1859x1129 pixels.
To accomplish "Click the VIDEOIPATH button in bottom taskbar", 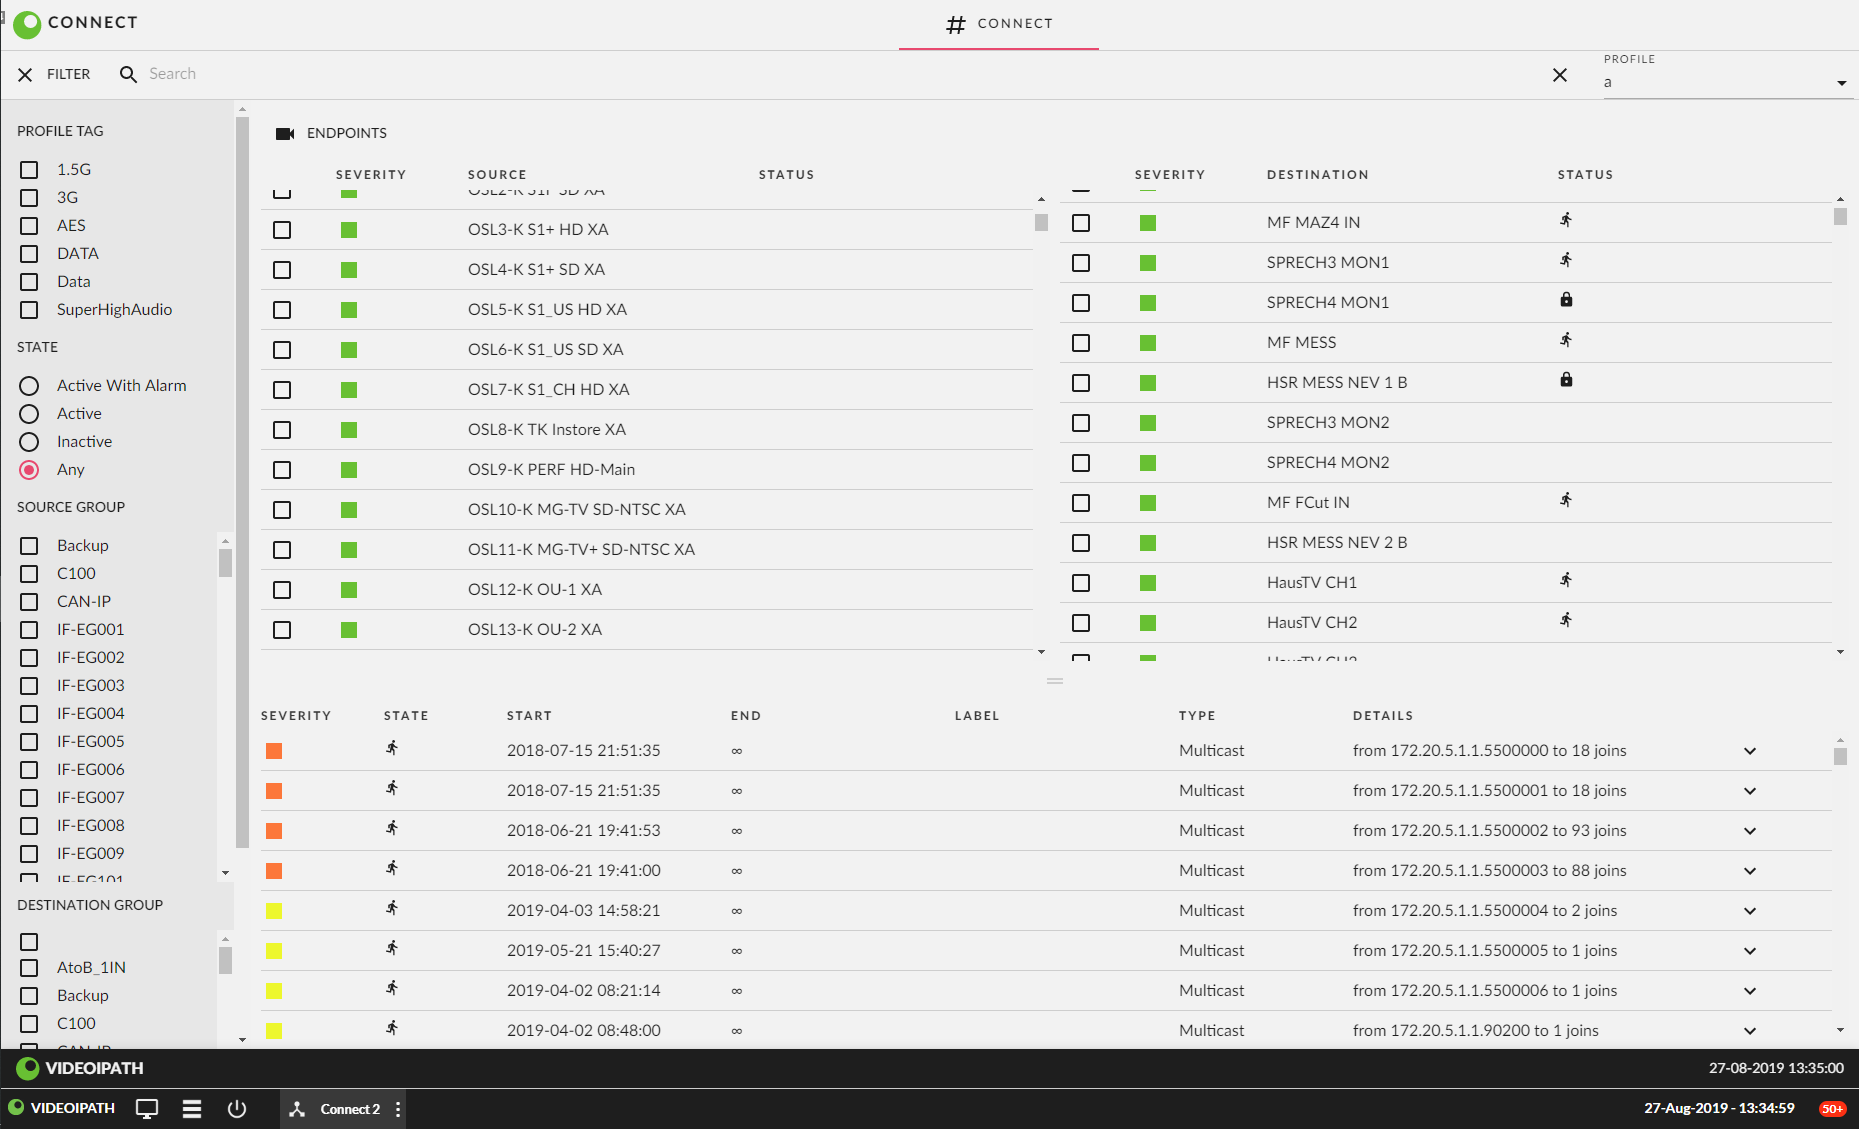I will coord(62,1108).
